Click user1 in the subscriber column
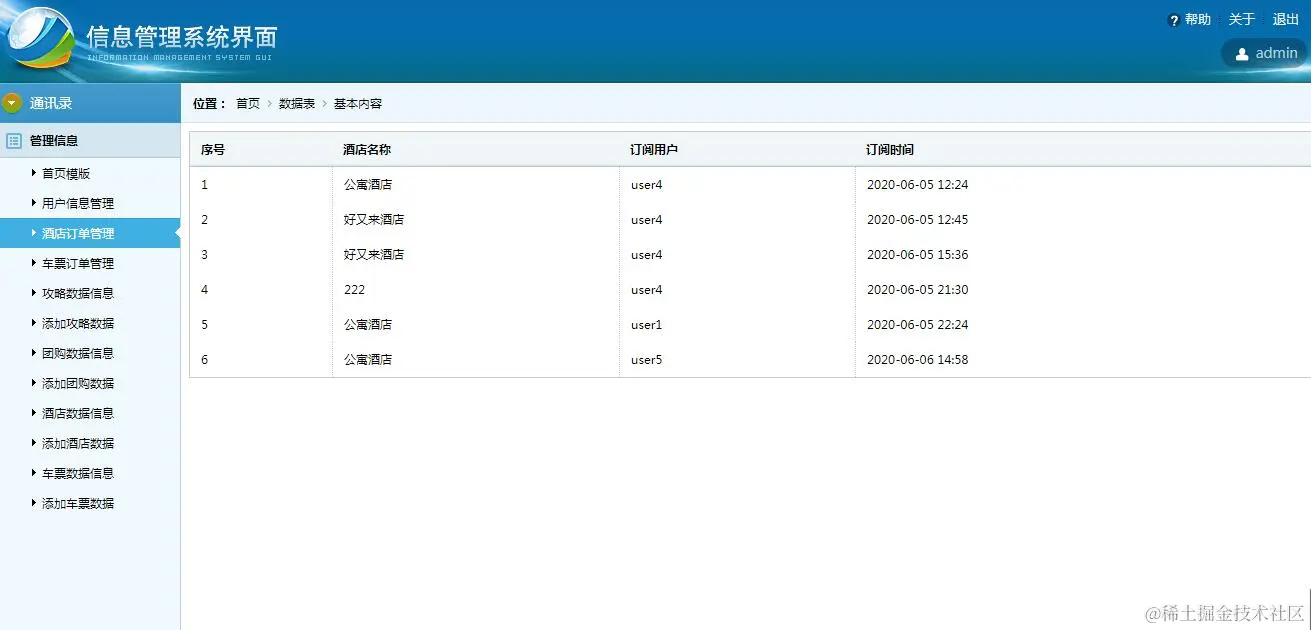Image resolution: width=1311 pixels, height=630 pixels. pos(647,325)
